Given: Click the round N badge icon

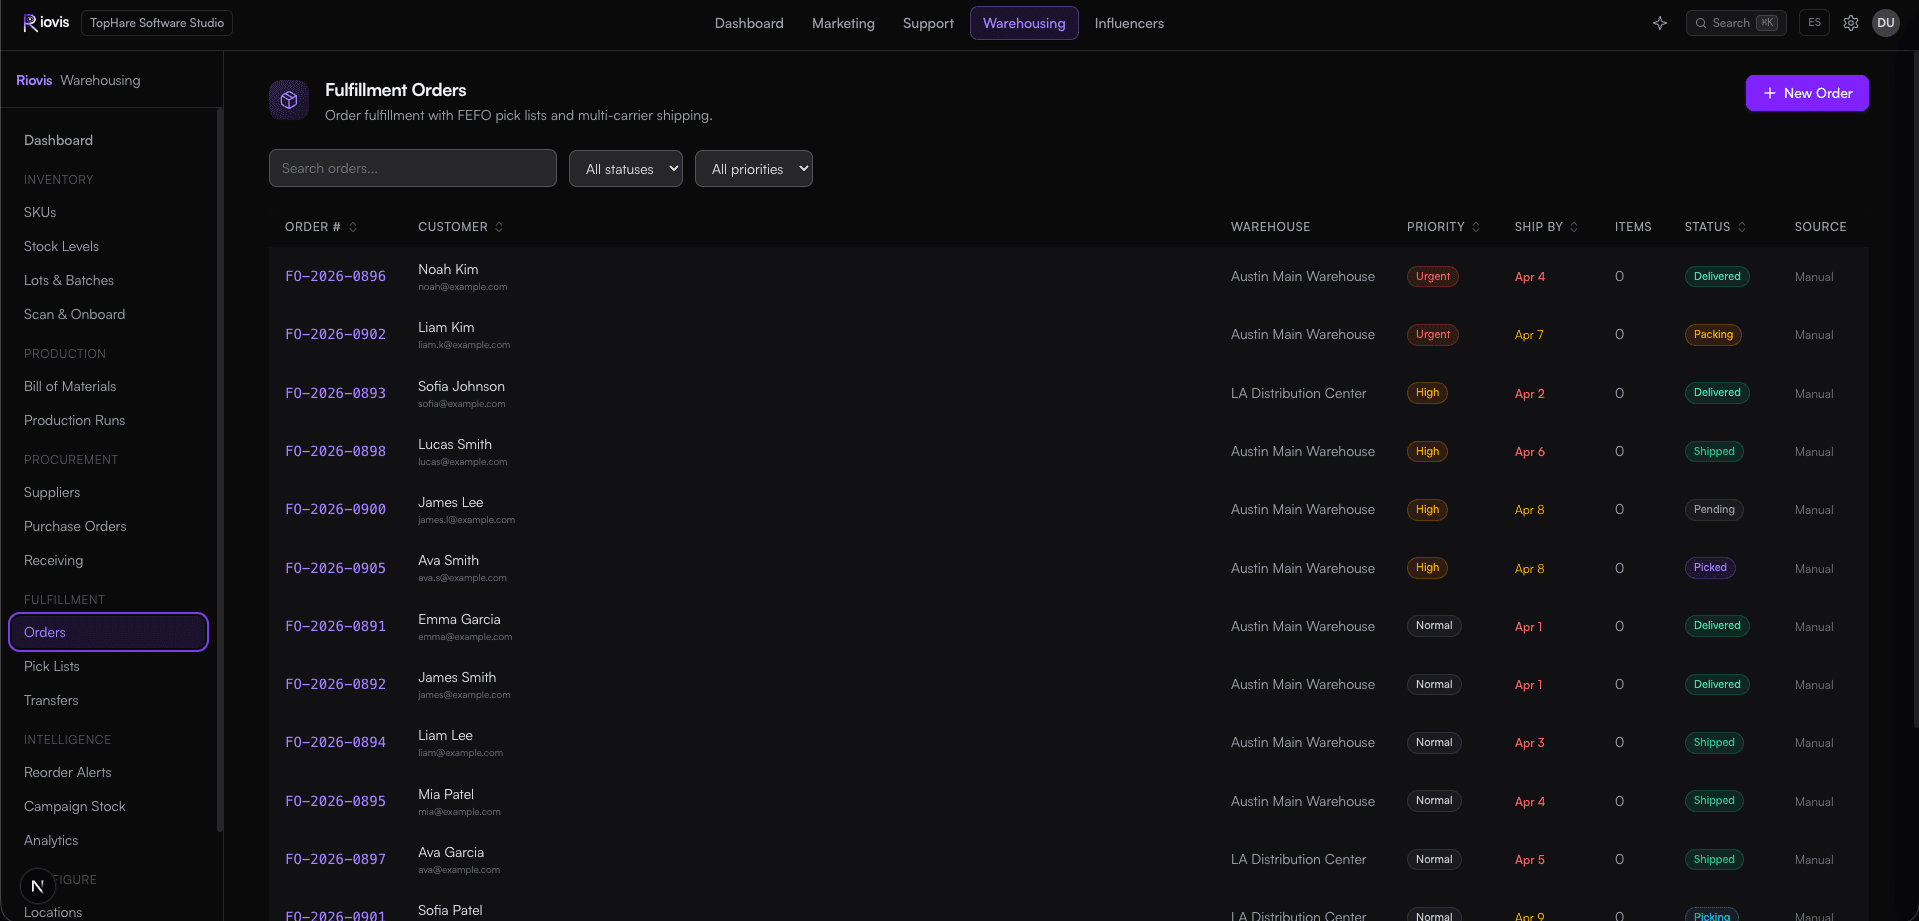Looking at the screenshot, I should pyautogui.click(x=38, y=886).
